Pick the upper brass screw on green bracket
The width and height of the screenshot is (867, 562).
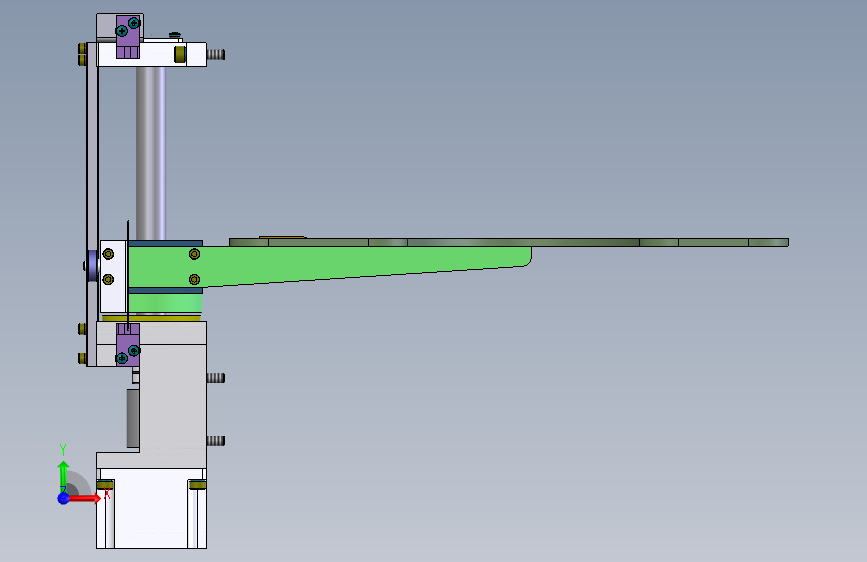194,254
